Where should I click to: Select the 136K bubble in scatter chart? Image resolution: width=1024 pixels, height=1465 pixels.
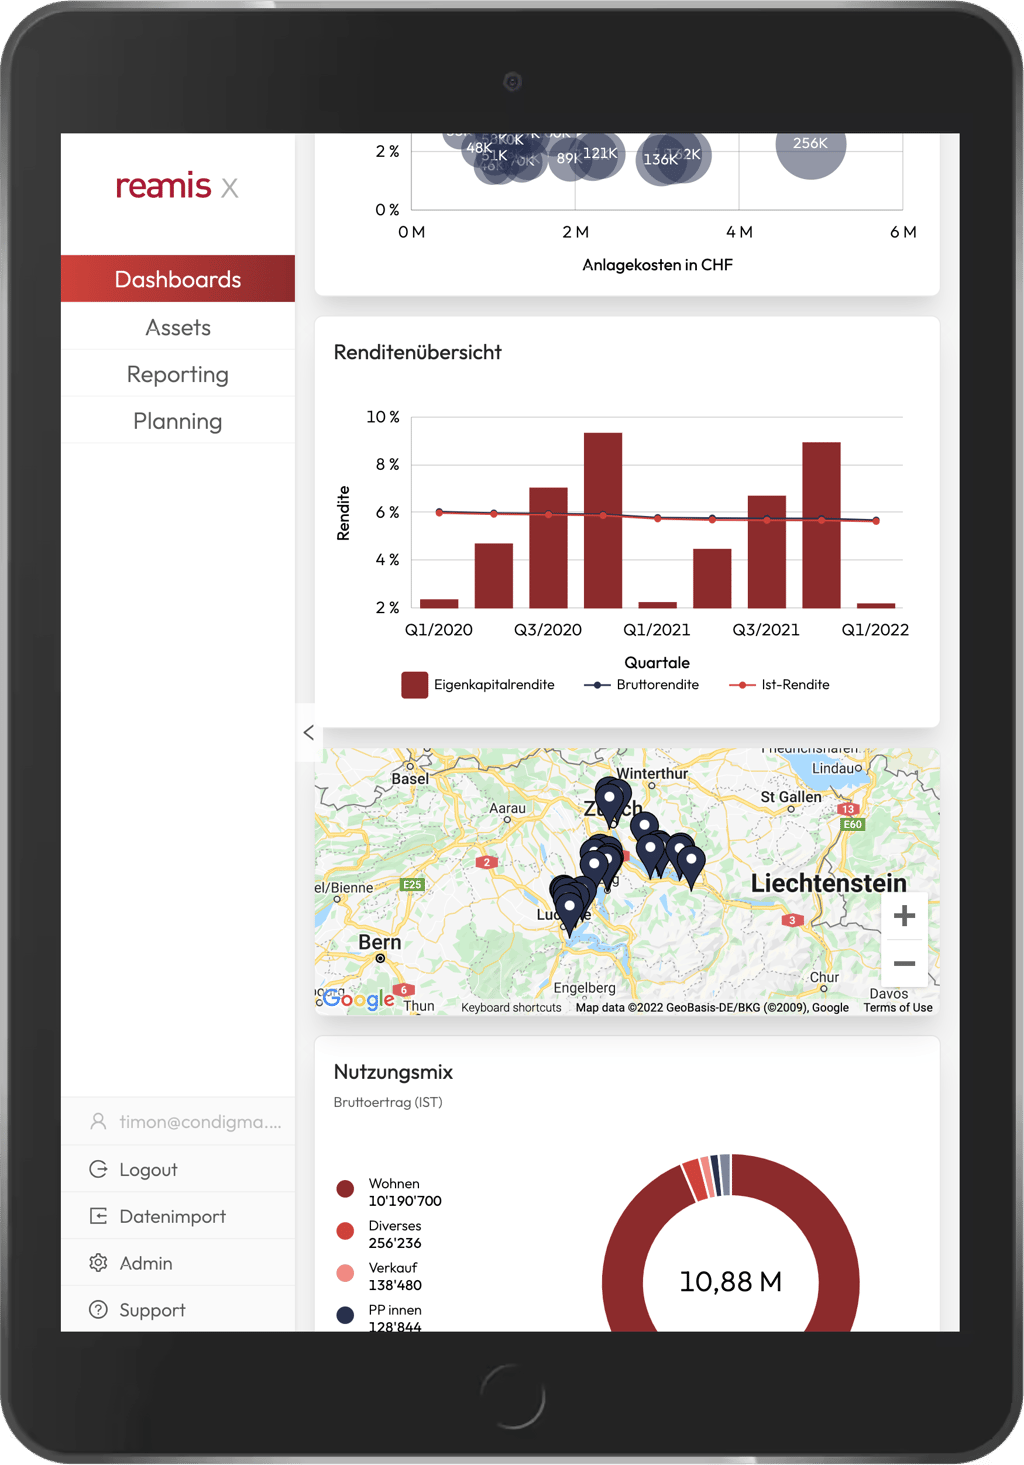click(x=660, y=159)
